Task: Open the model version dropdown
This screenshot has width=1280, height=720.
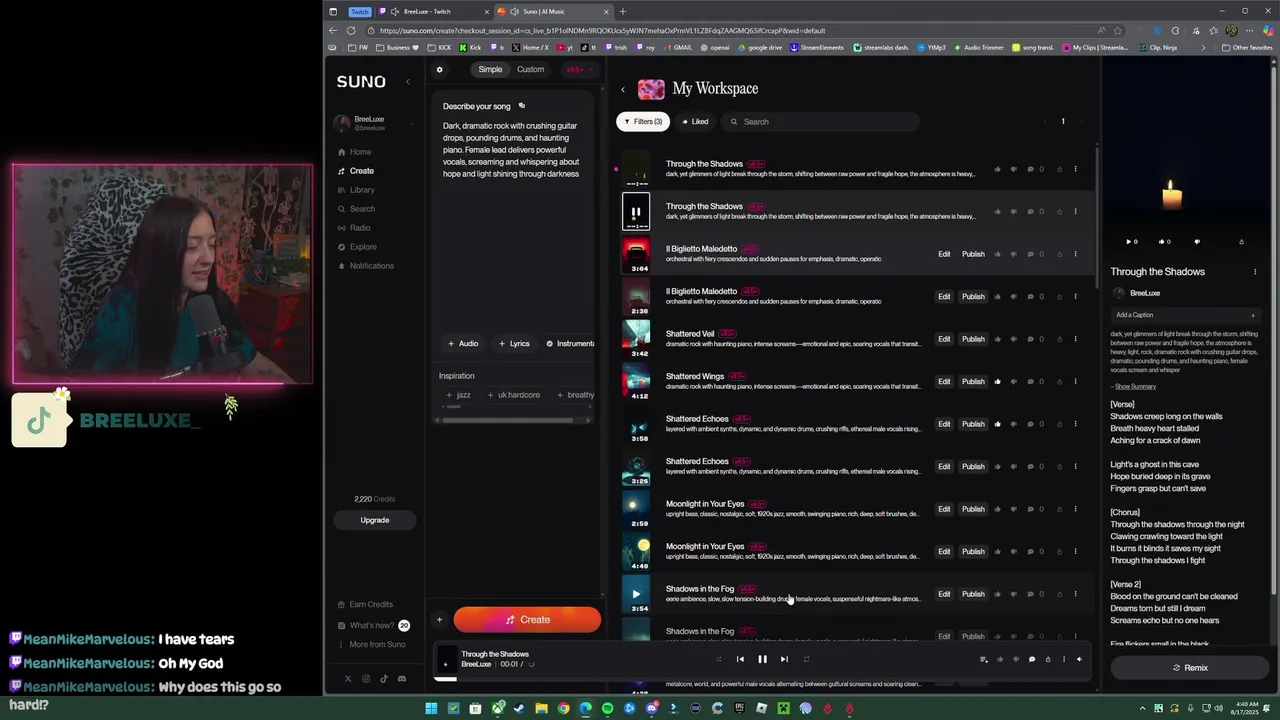Action: pos(580,69)
